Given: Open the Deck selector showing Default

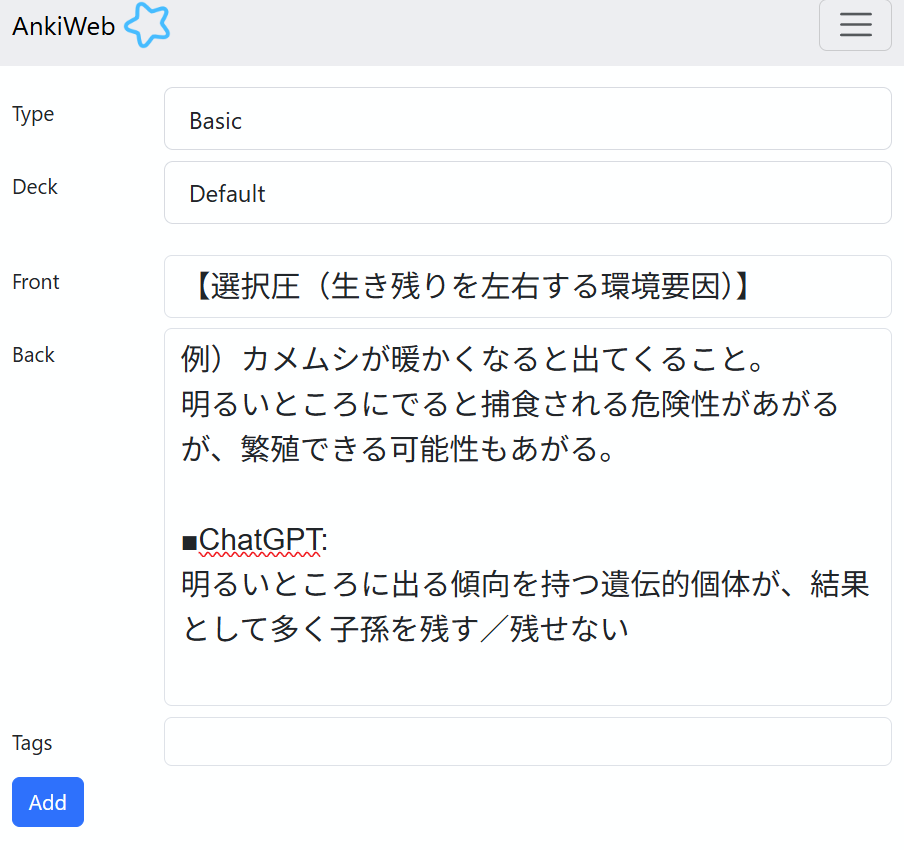Looking at the screenshot, I should (527, 193).
